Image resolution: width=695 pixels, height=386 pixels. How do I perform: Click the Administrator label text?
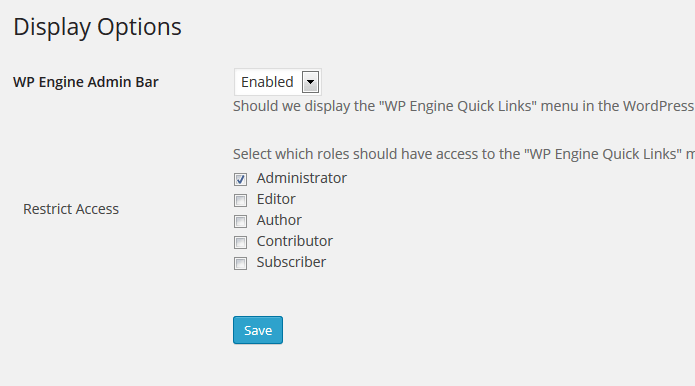301,178
